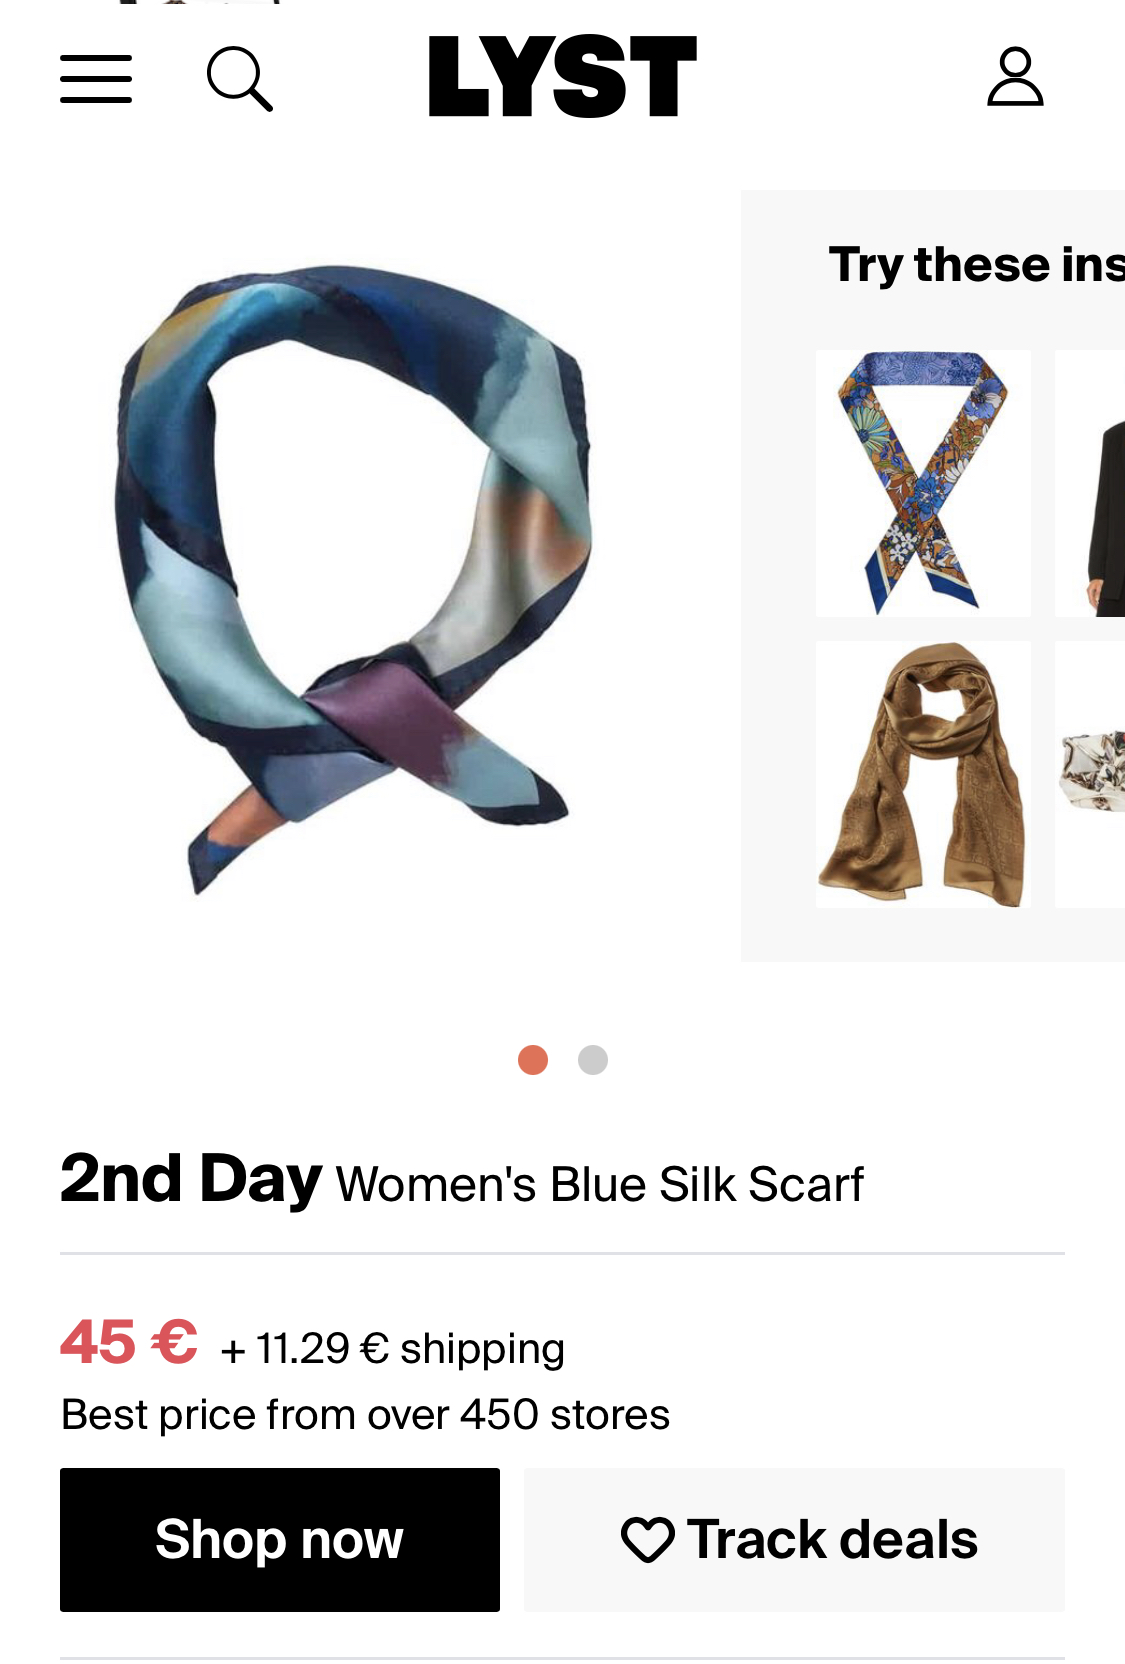This screenshot has width=1125, height=1664.
Task: Open the partially visible black suit thumbnail
Action: coord(1090,483)
